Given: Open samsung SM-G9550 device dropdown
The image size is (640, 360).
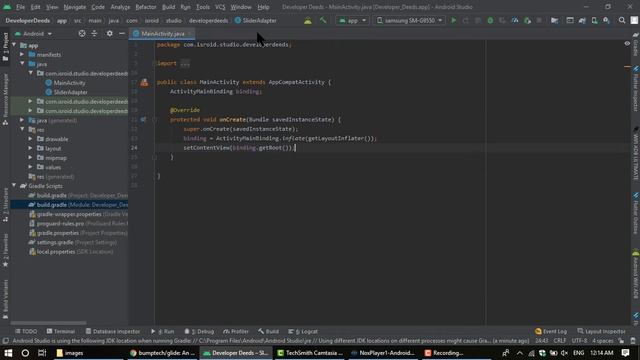Looking at the screenshot, I should click(x=409, y=20).
